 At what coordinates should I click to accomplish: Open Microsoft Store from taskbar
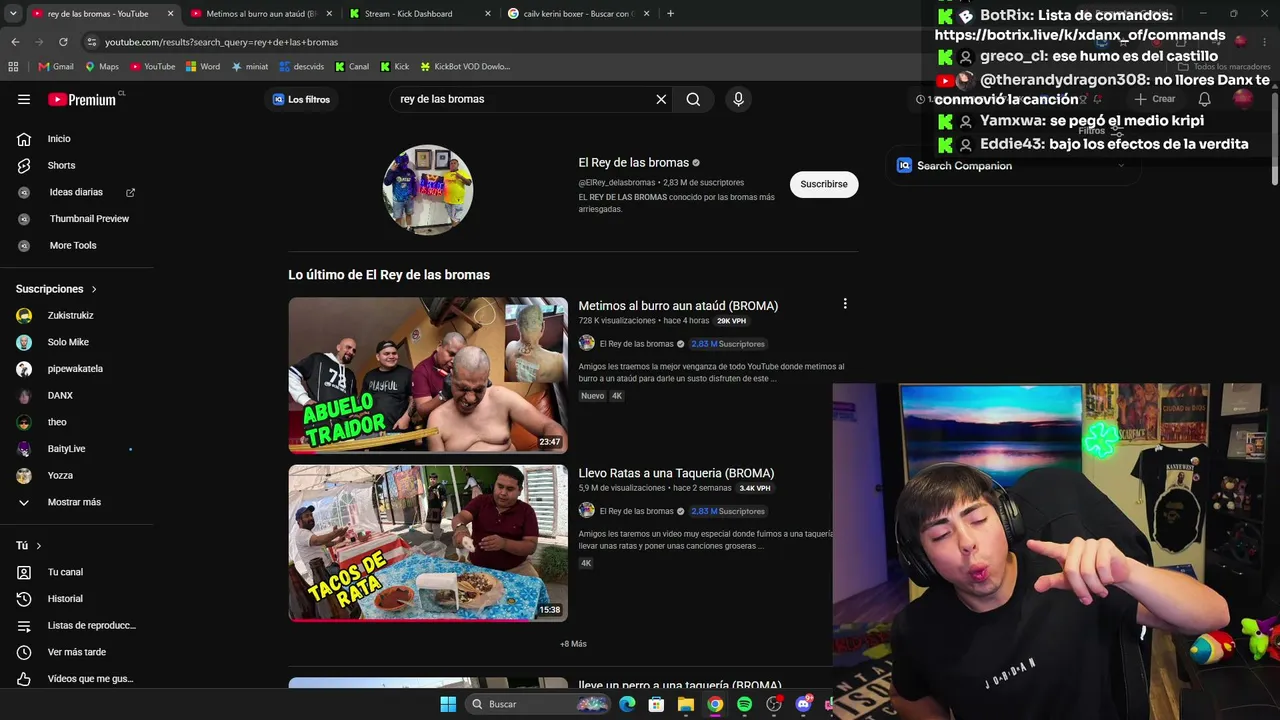(x=656, y=704)
